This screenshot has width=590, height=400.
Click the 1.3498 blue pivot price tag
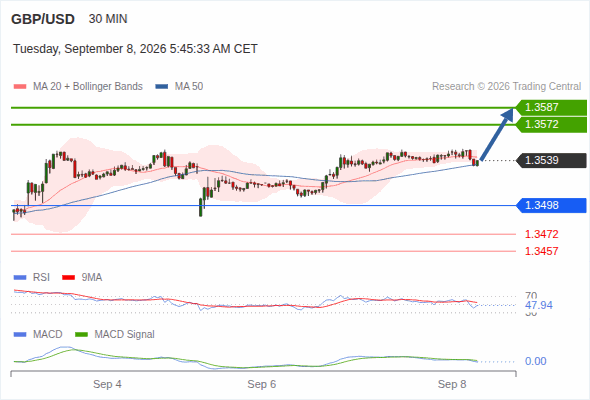(x=551, y=205)
